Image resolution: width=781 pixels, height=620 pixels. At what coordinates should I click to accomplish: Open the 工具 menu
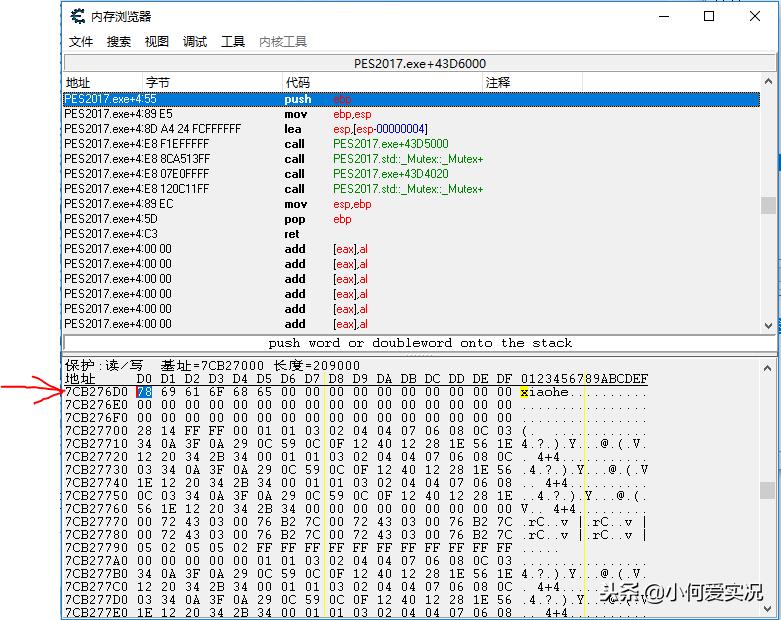click(233, 42)
